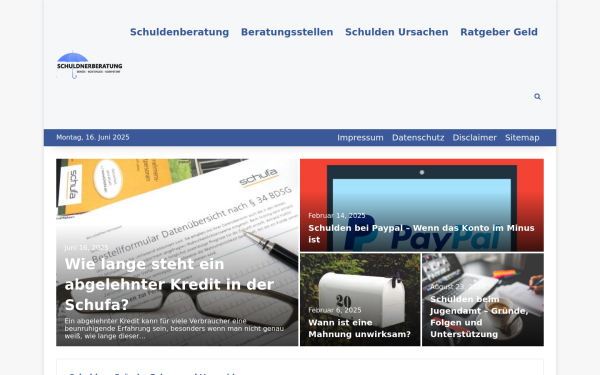Open article Wann ist eine Mahnung unwirksam
600x375 pixels.
pos(359,328)
